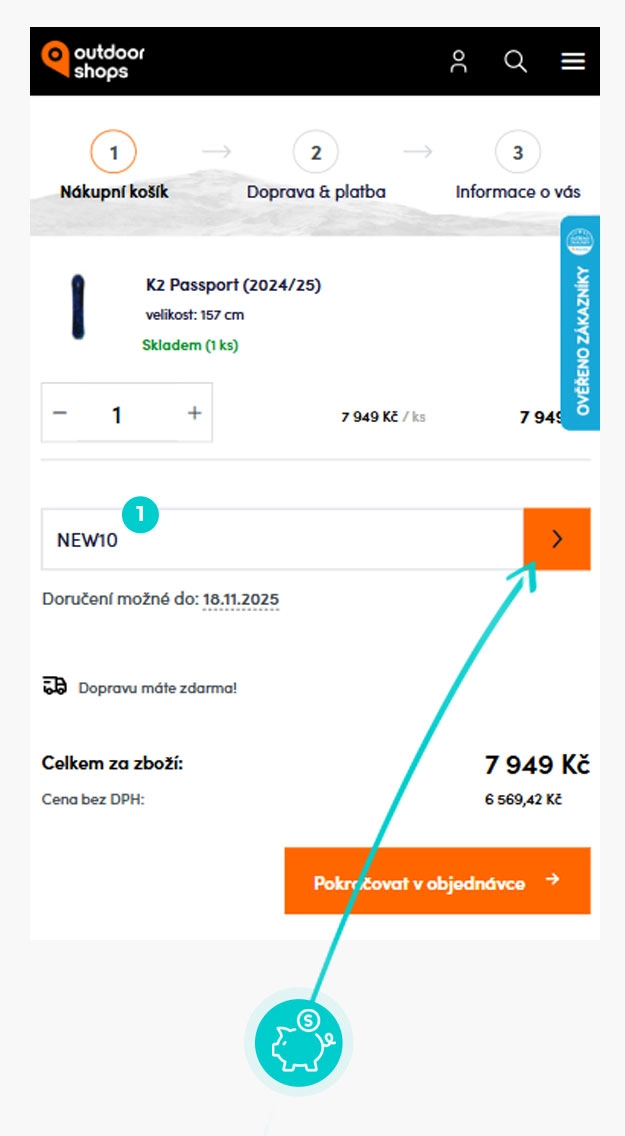
Task: Click the free shipping truck icon
Action: 55,687
